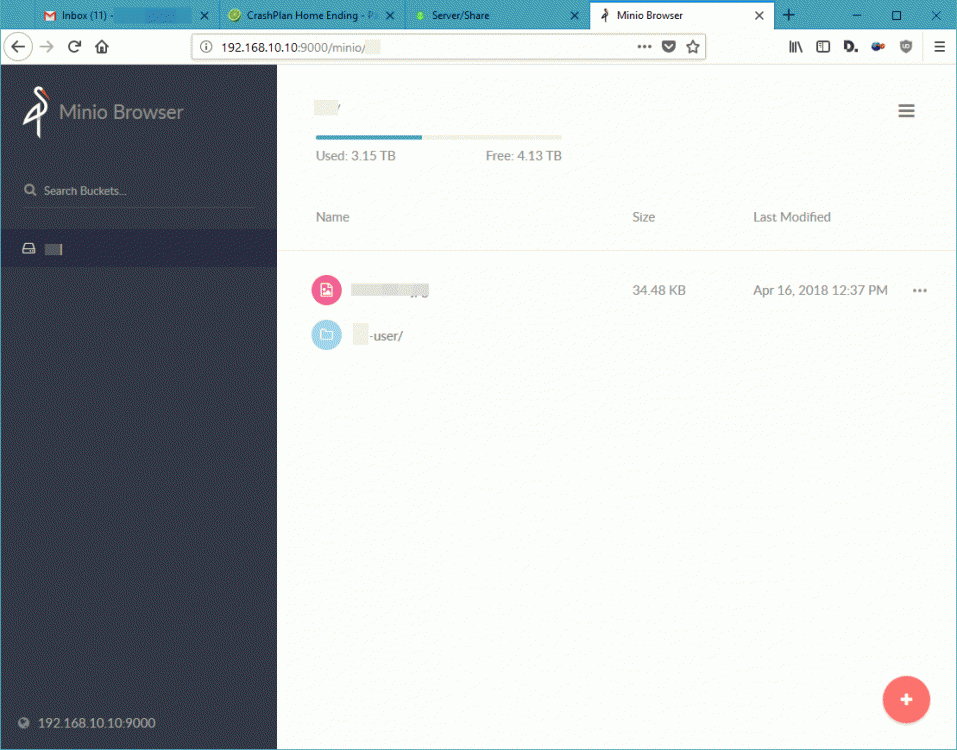Screen dimensions: 957x750
Task: Open the -user/ folder
Action: point(378,336)
